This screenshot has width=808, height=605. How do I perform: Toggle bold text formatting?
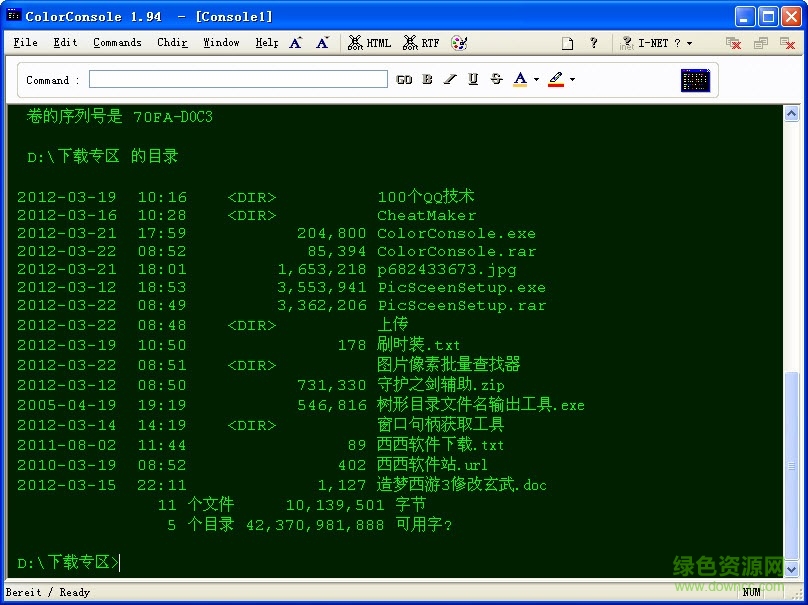click(427, 78)
